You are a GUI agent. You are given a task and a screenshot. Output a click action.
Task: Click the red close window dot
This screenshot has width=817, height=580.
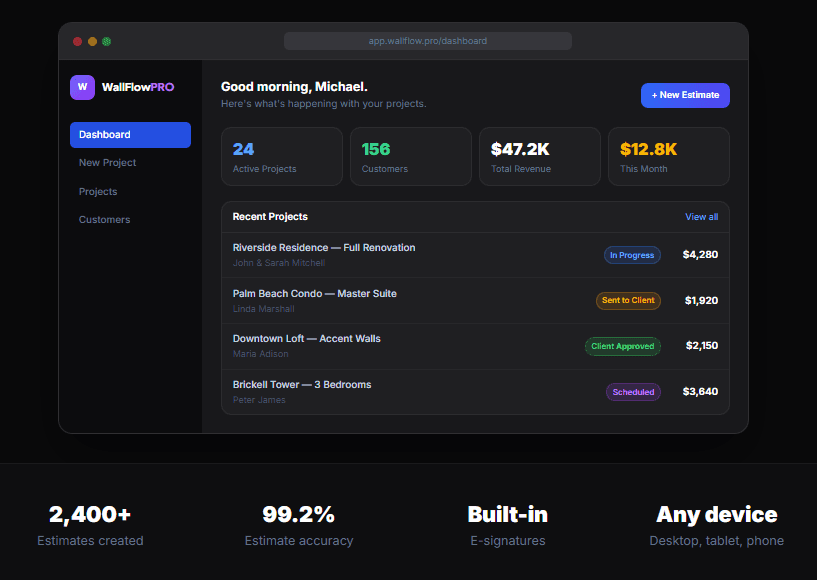click(x=78, y=42)
